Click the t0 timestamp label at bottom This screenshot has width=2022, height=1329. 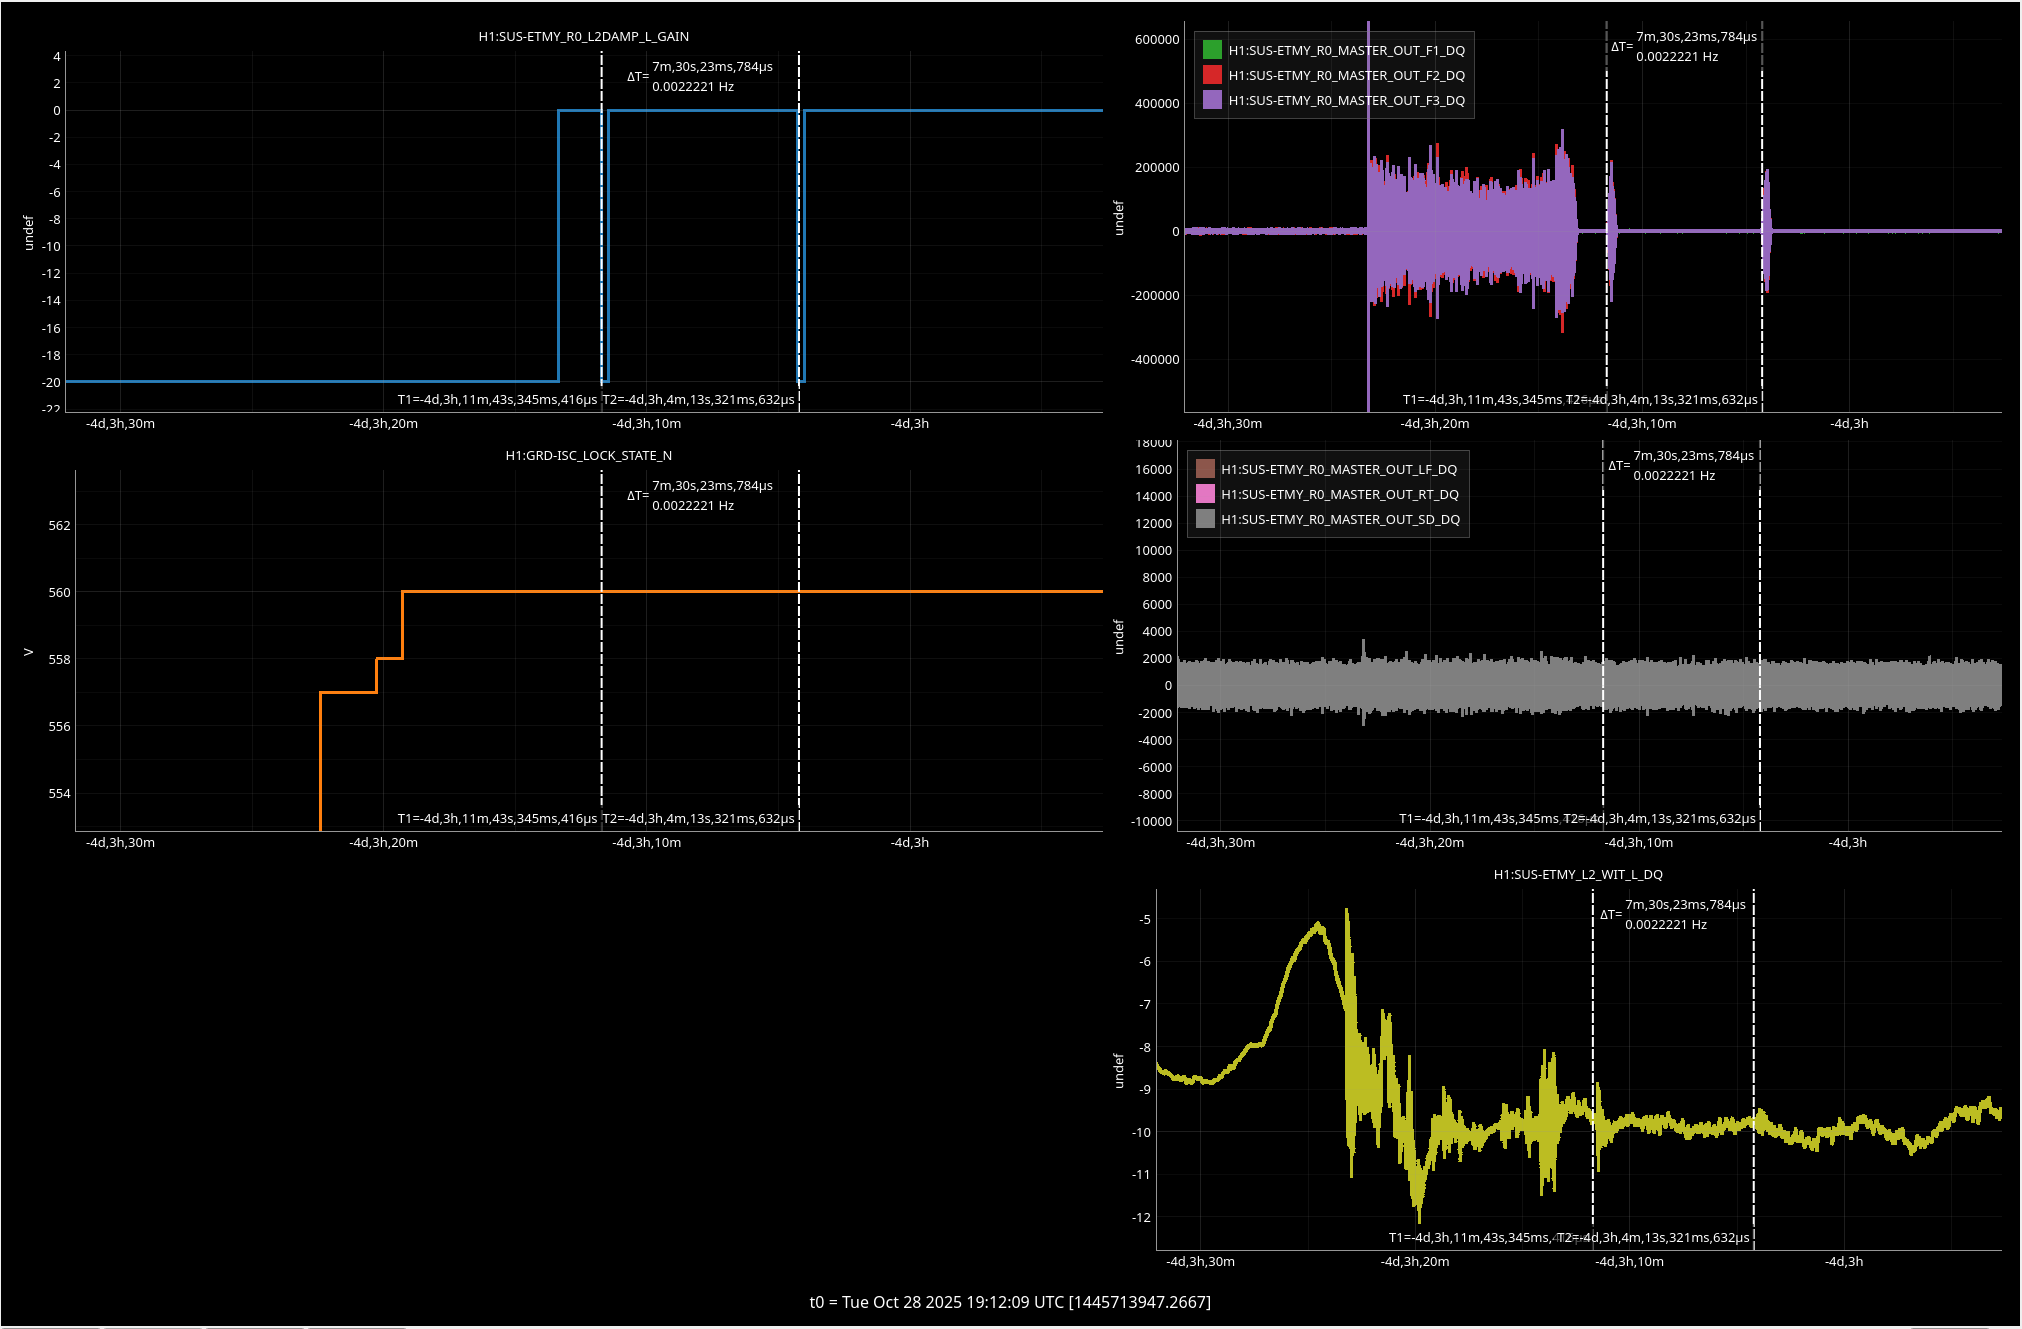pos(1010,1302)
